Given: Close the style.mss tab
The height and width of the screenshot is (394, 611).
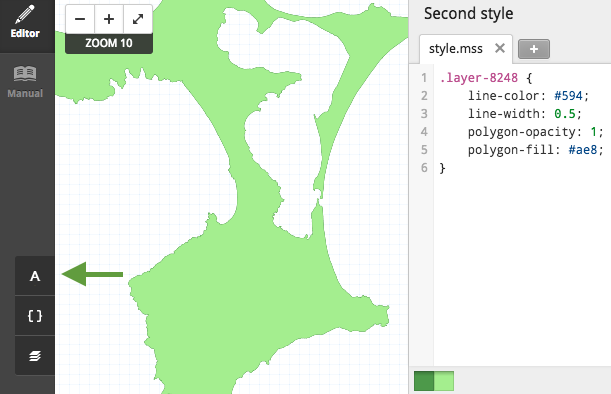Looking at the screenshot, I should (x=500, y=48).
